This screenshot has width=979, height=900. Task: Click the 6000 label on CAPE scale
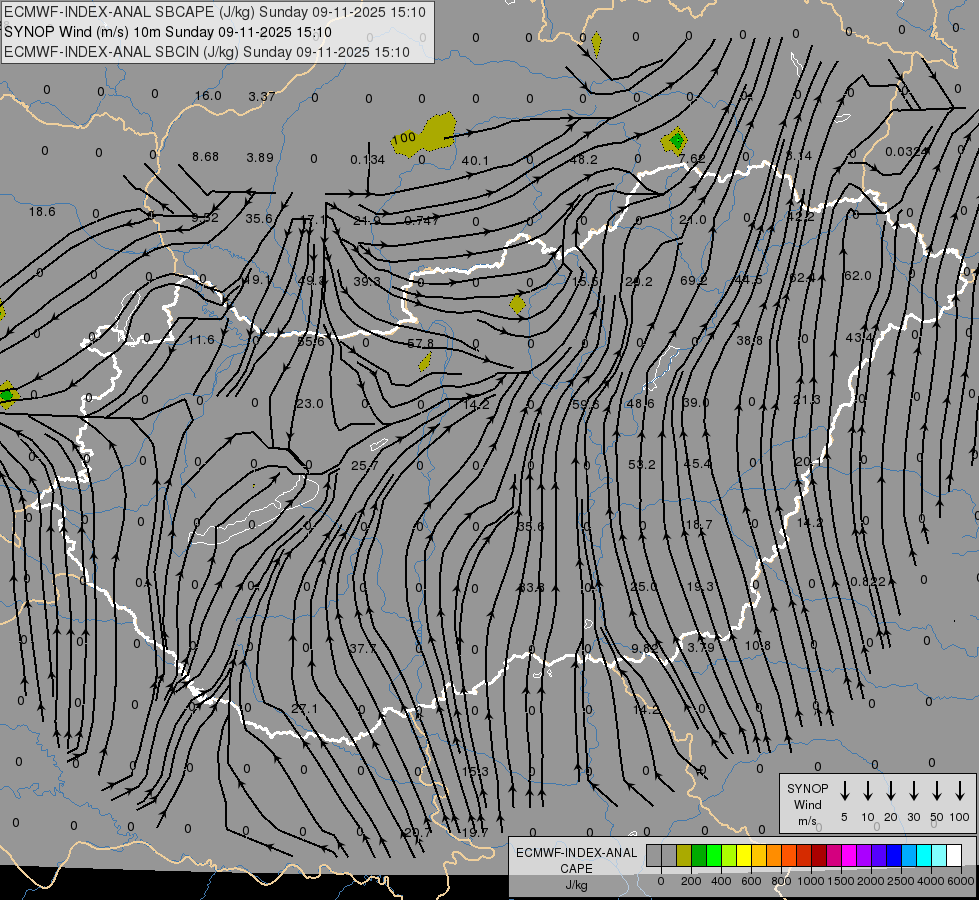[x=962, y=881]
